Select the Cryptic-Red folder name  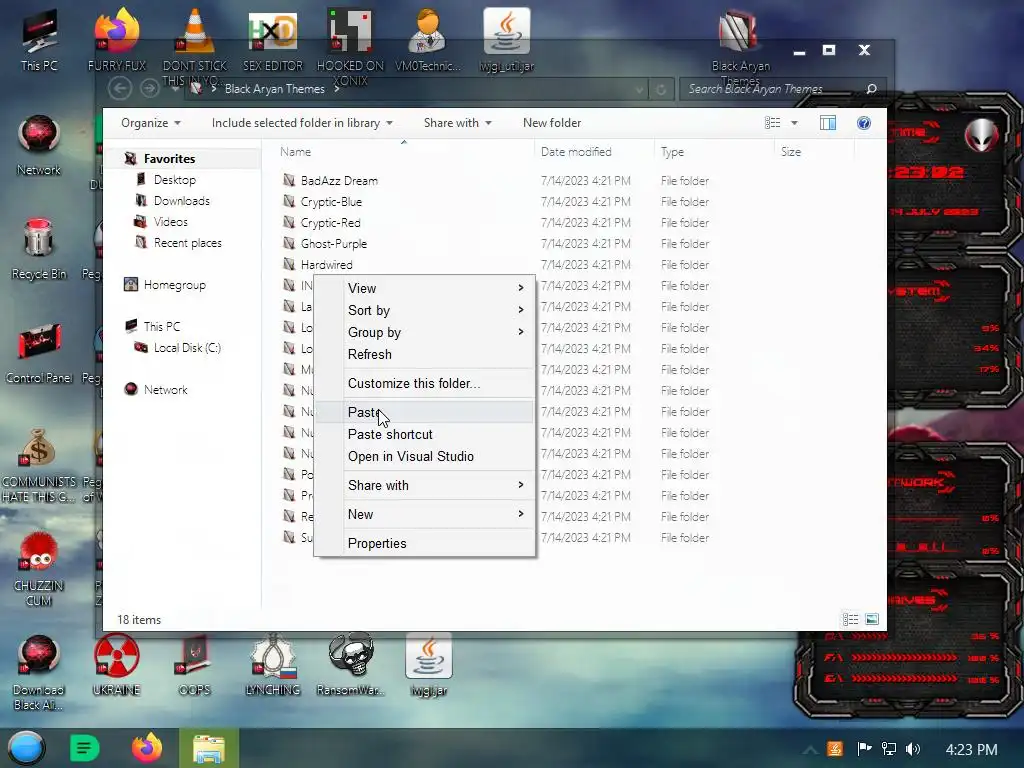(x=330, y=223)
